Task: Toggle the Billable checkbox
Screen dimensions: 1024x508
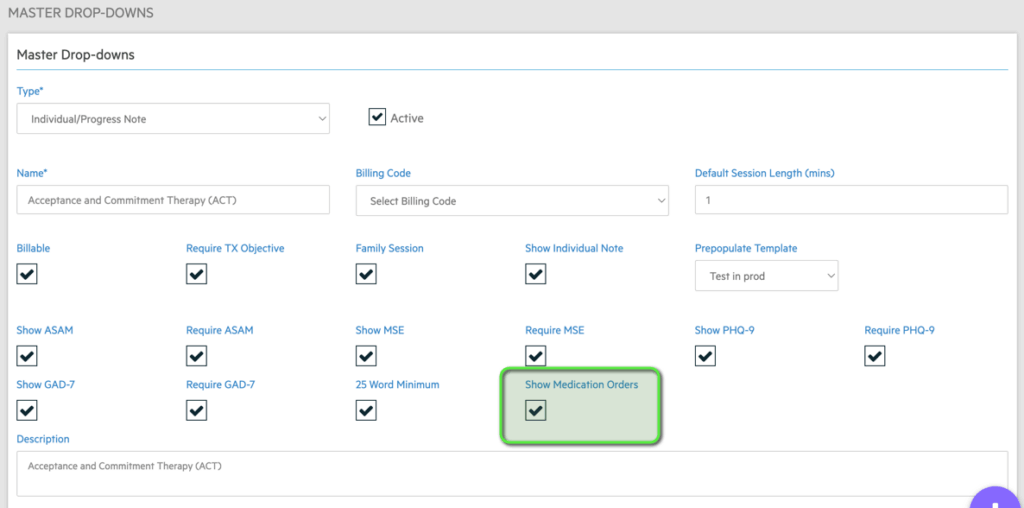Action: [x=27, y=274]
